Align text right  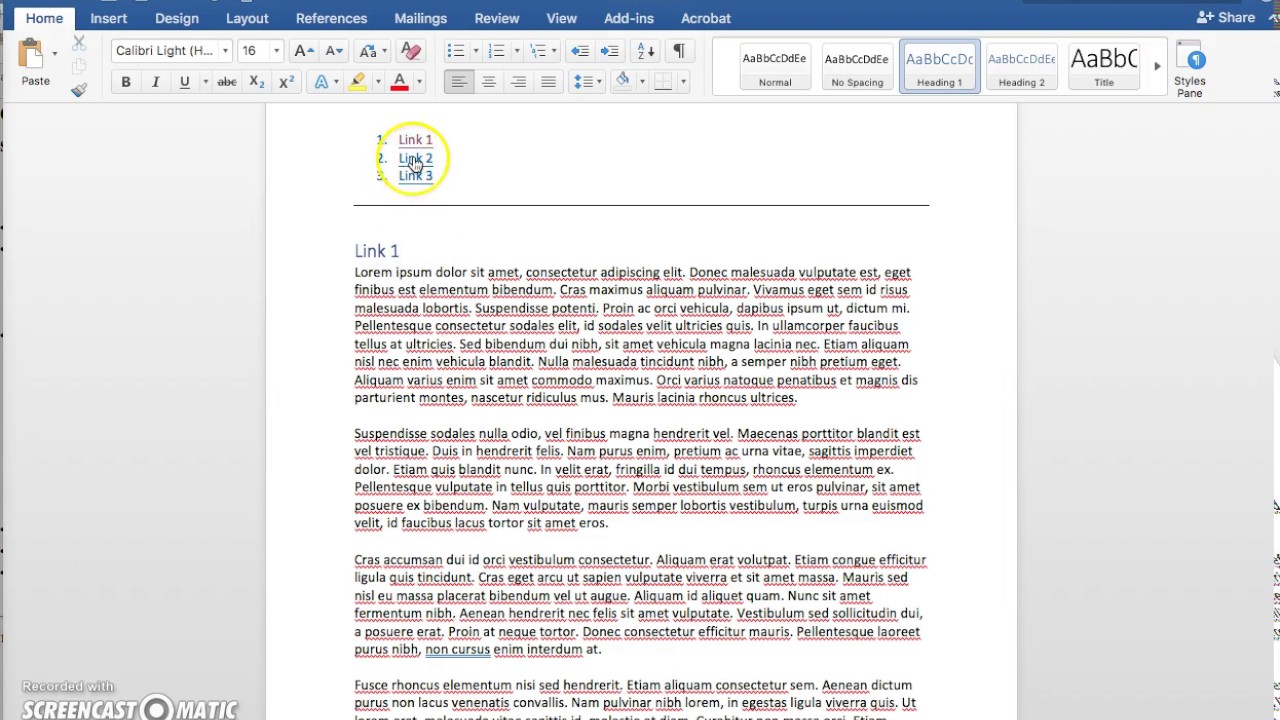coord(518,82)
